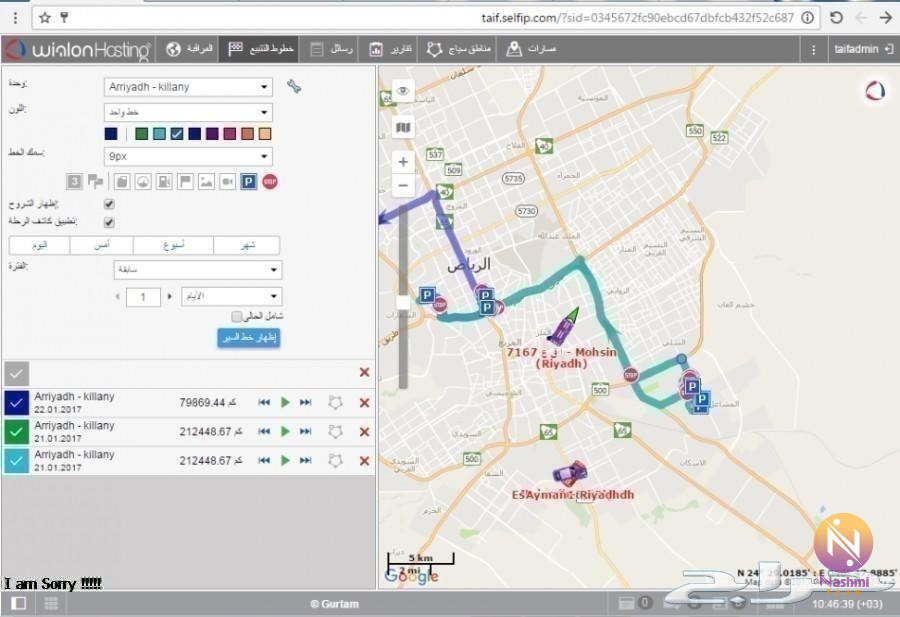This screenshot has height=617, width=900.
Task: Click the map layers icon on map
Action: tap(403, 127)
